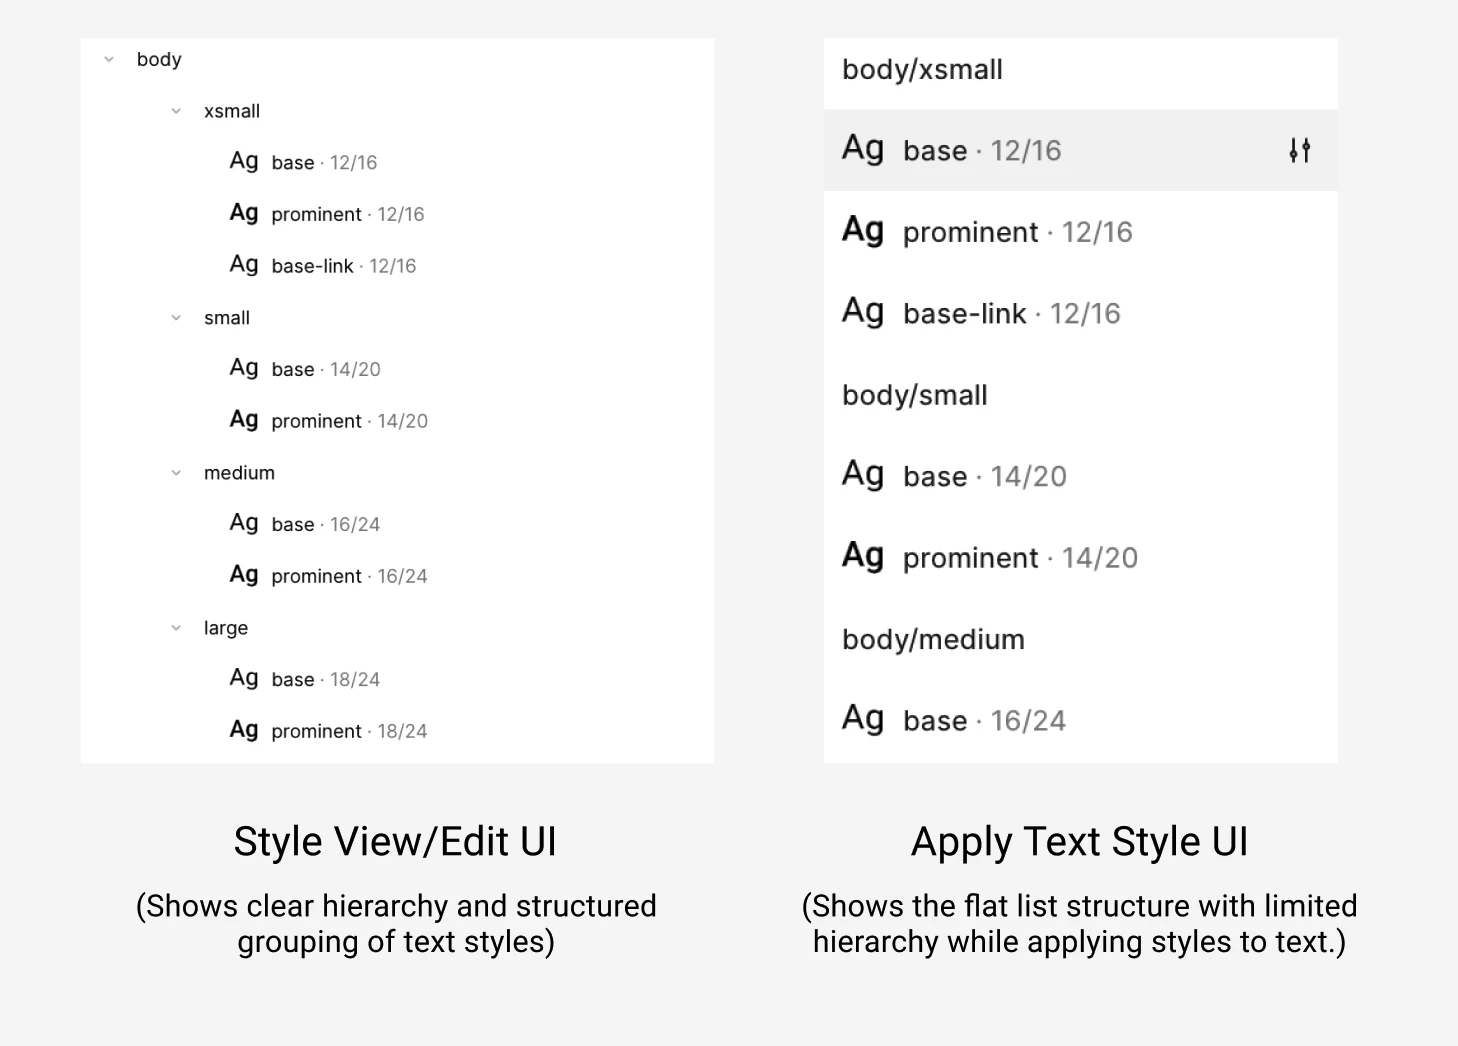This screenshot has width=1458, height=1046.
Task: Click the Ag icon for prominent 18/24 style
Action: pyautogui.click(x=243, y=729)
